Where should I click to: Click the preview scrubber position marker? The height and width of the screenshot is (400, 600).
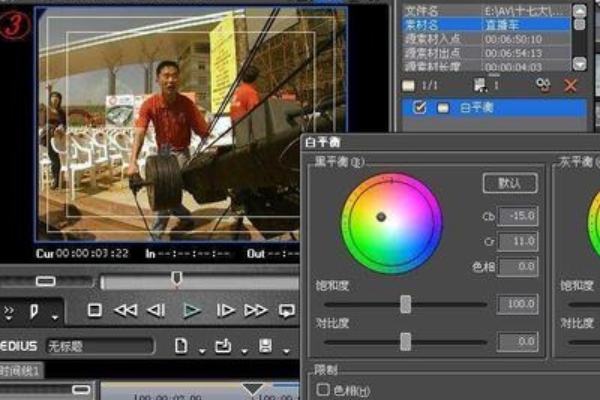(x=176, y=278)
